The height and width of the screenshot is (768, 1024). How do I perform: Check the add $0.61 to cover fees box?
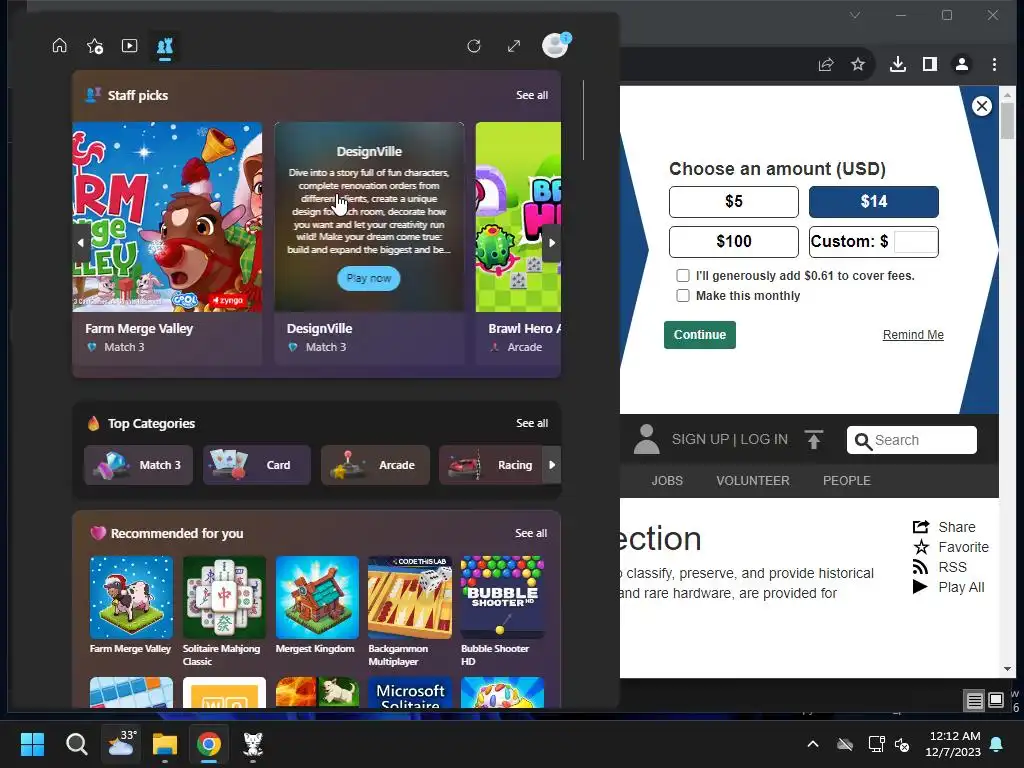682,276
